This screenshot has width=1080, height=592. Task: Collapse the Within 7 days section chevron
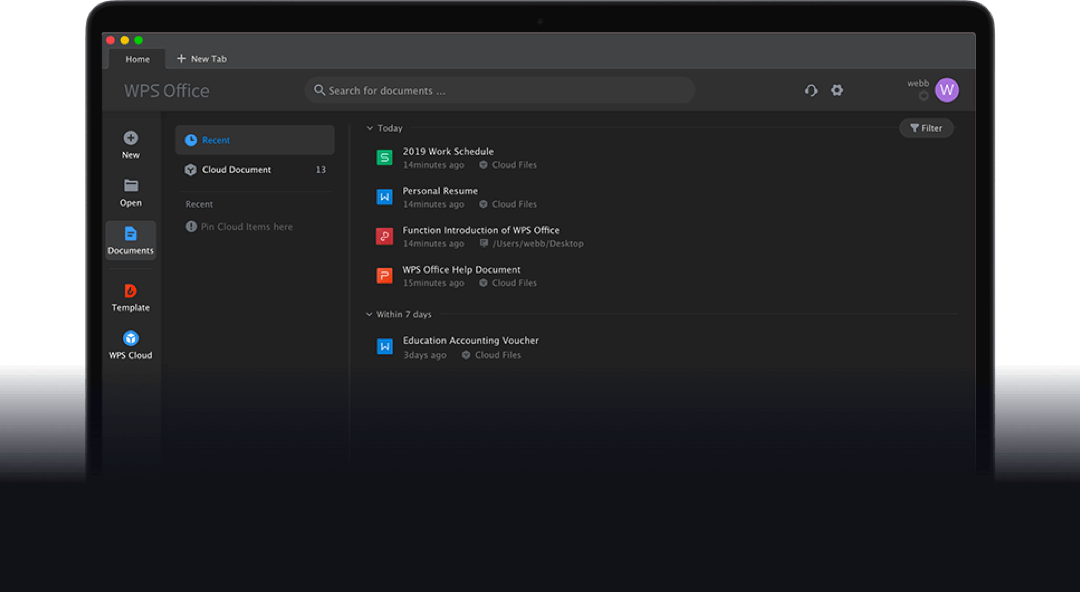(369, 314)
